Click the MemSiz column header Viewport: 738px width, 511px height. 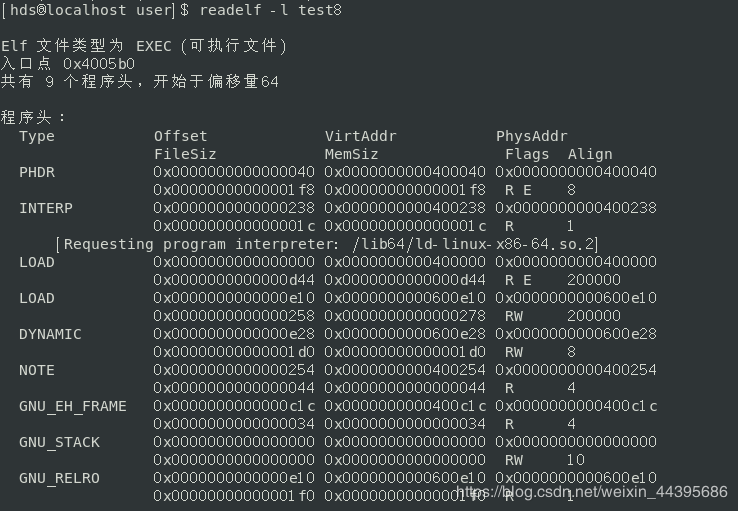click(352, 154)
